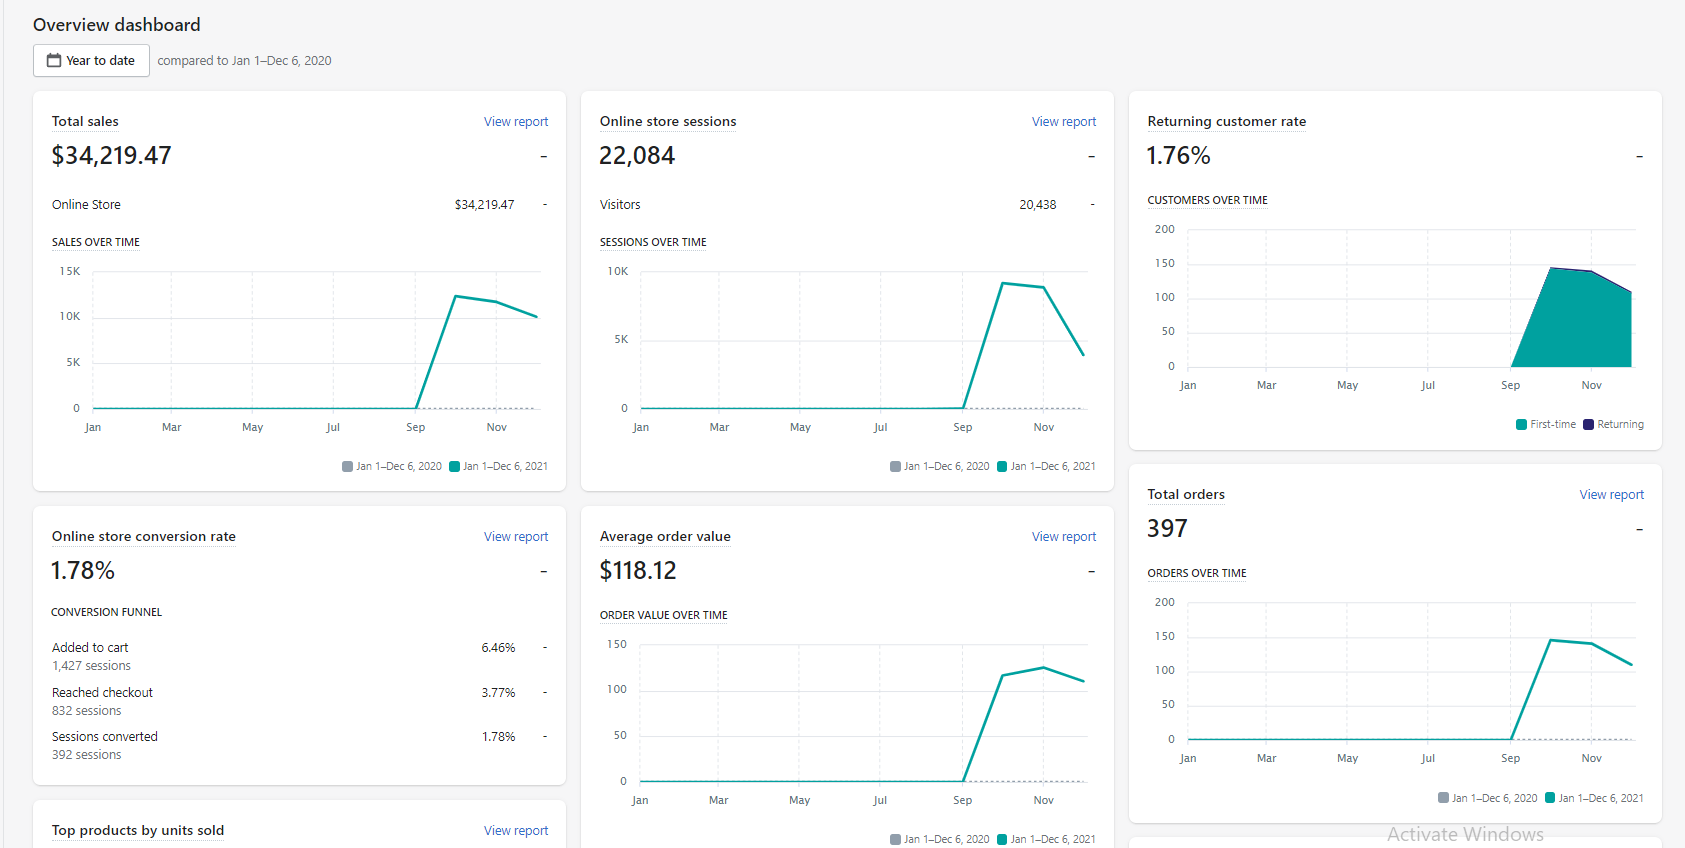Image resolution: width=1685 pixels, height=848 pixels.
Task: Click the SESSIONS OVER TIME label
Action: [653, 243]
